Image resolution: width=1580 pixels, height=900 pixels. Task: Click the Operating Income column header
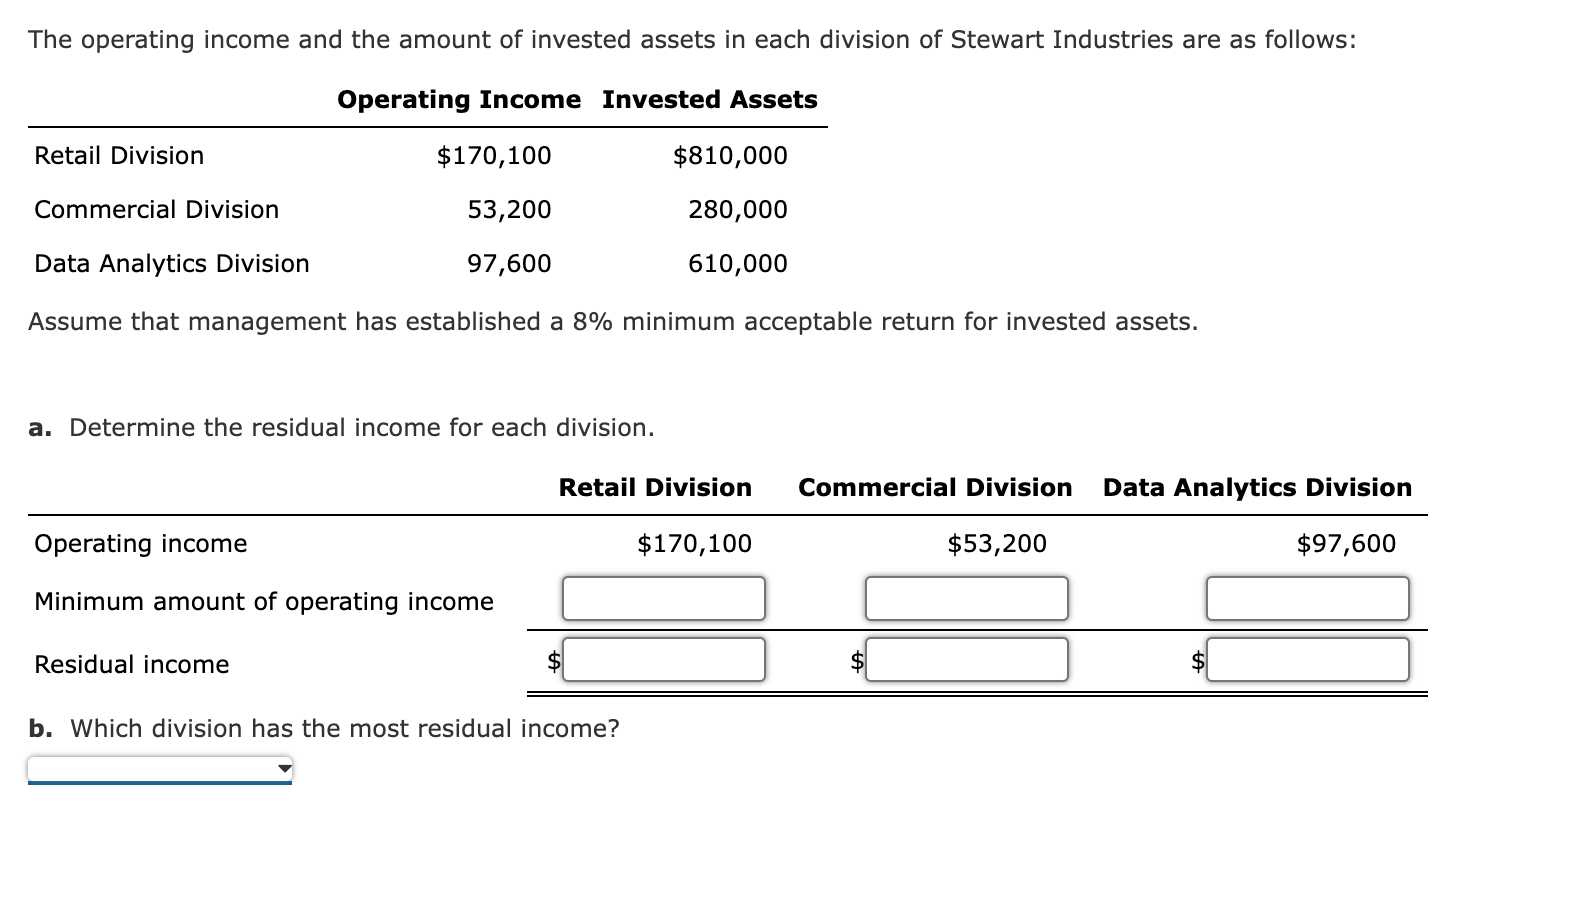click(458, 99)
